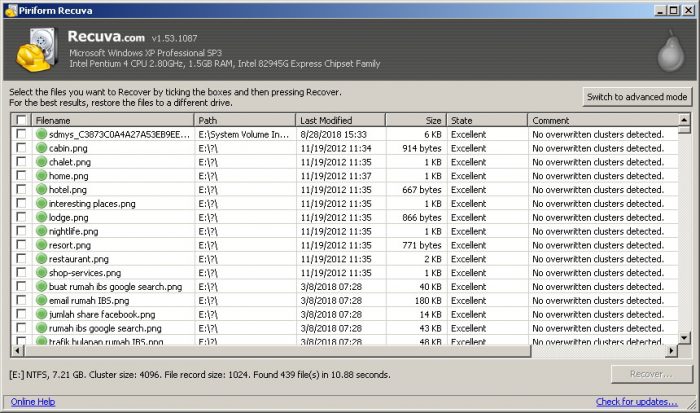The image size is (700, 413).
Task: Click the green status icon for interesting places.png
Action: coord(42,203)
